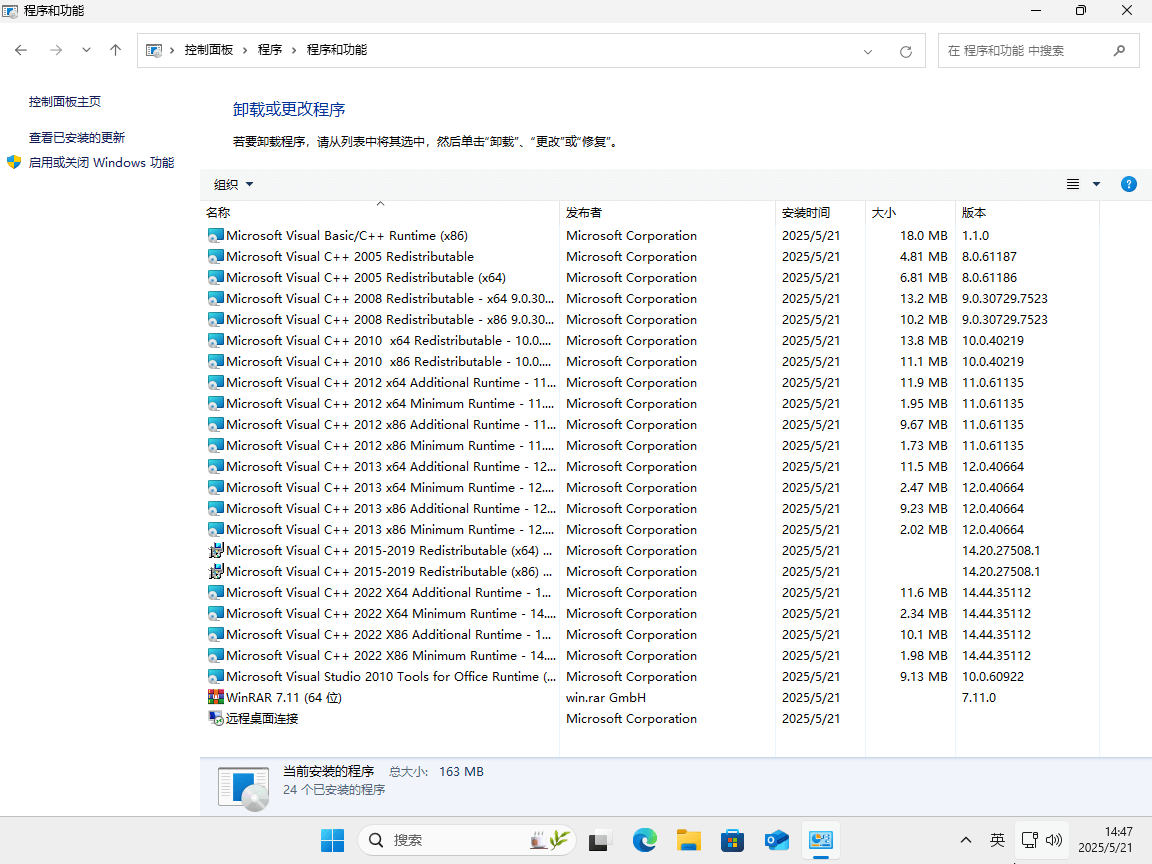The image size is (1152, 864).
Task: Open 查看已安装的更新 link
Action: point(76,137)
